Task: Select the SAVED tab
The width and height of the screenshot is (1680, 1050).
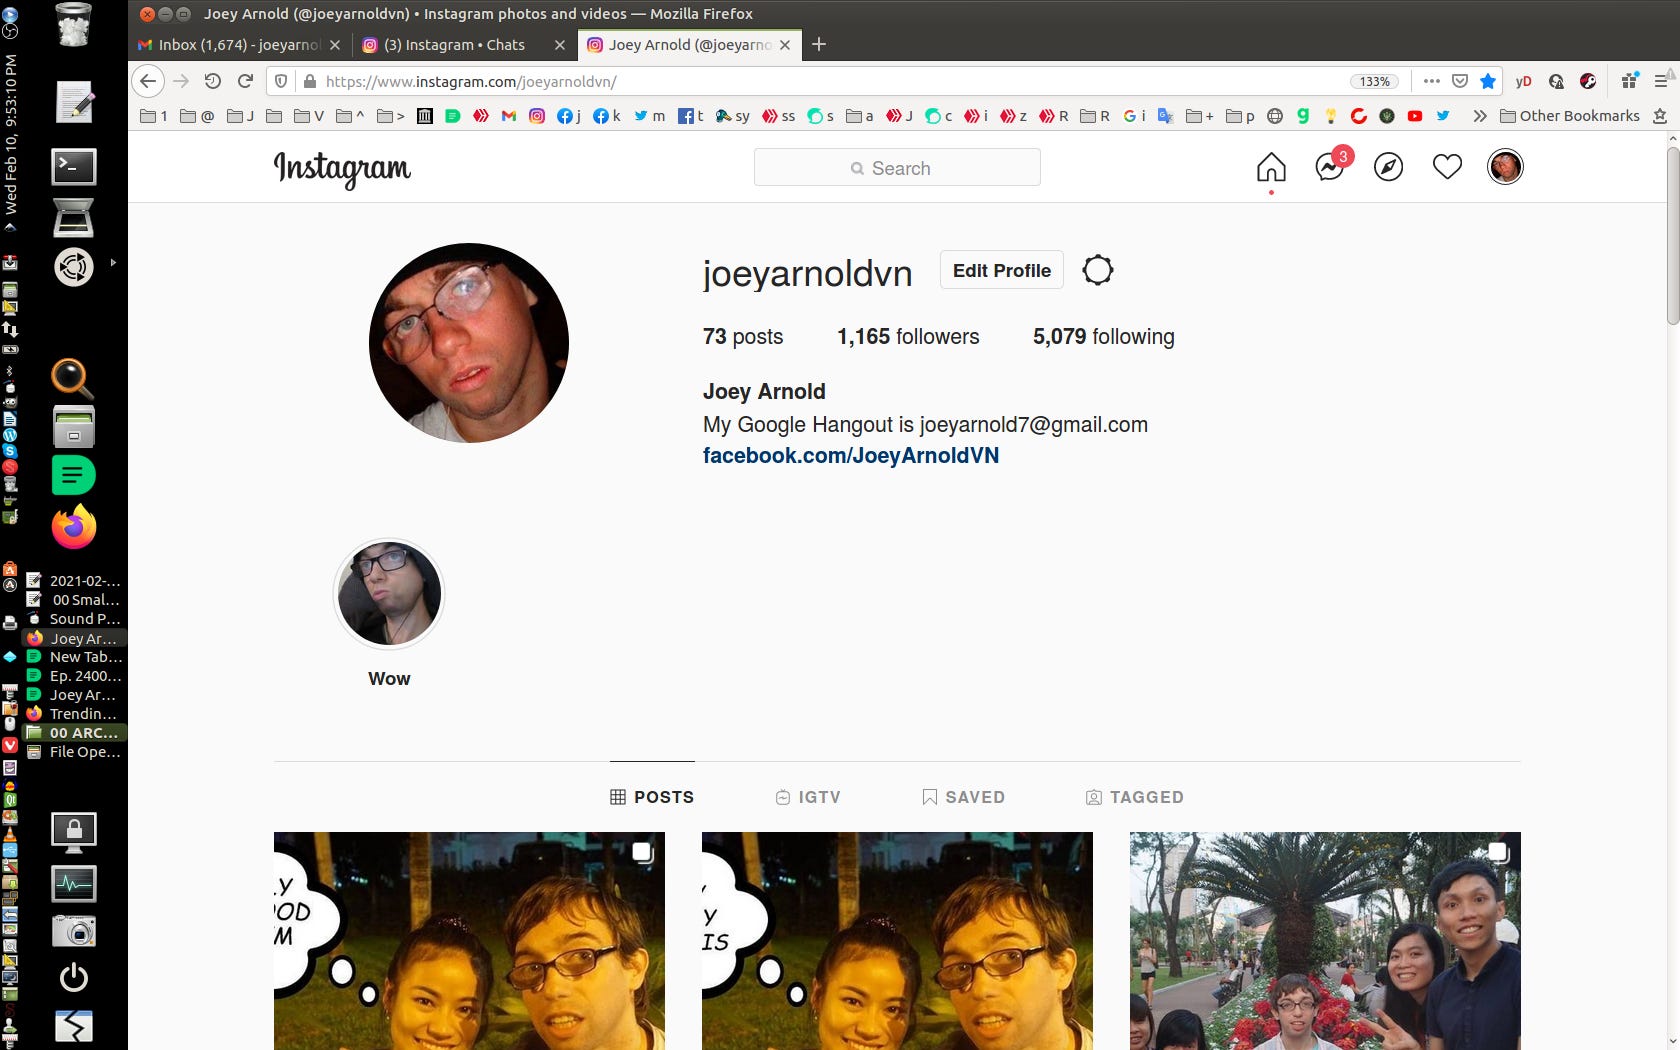Action: tap(963, 797)
